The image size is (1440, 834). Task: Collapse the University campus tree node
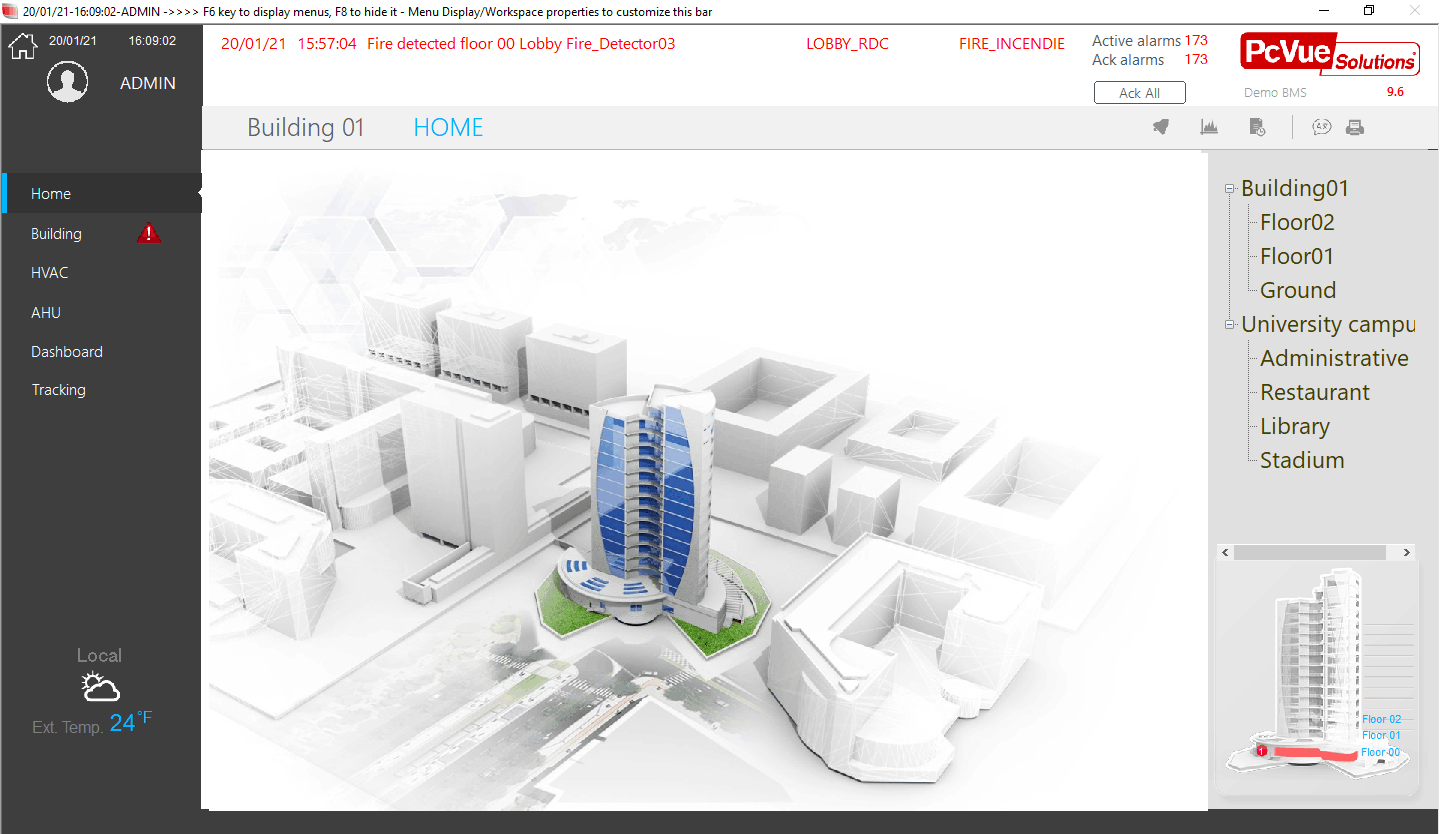1230,324
